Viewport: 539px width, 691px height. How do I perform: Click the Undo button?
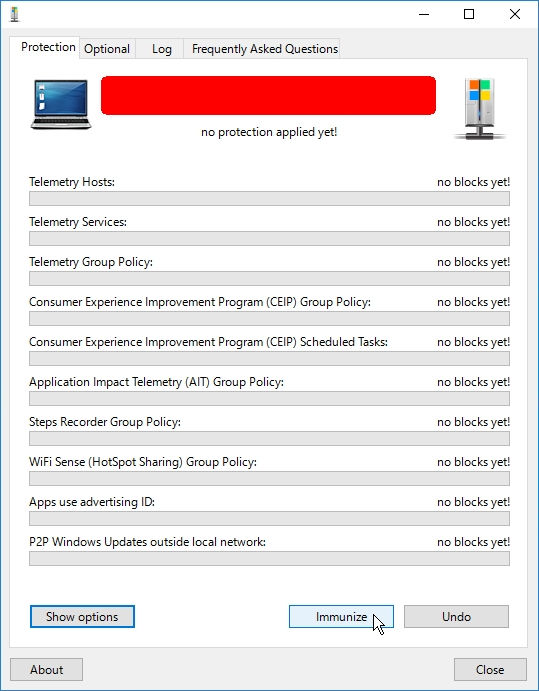456,617
